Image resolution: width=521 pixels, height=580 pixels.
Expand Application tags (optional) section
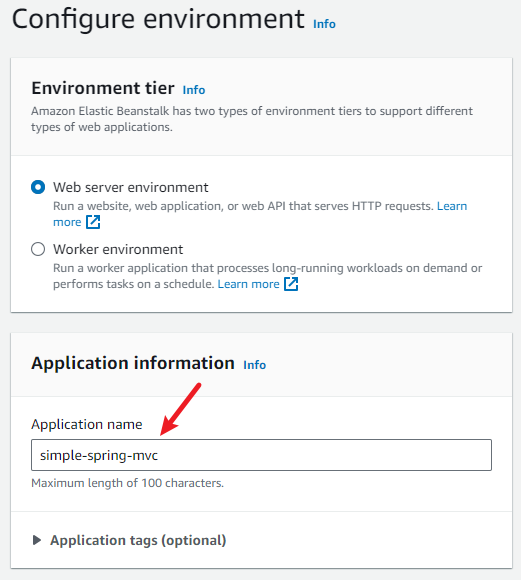click(x=129, y=540)
